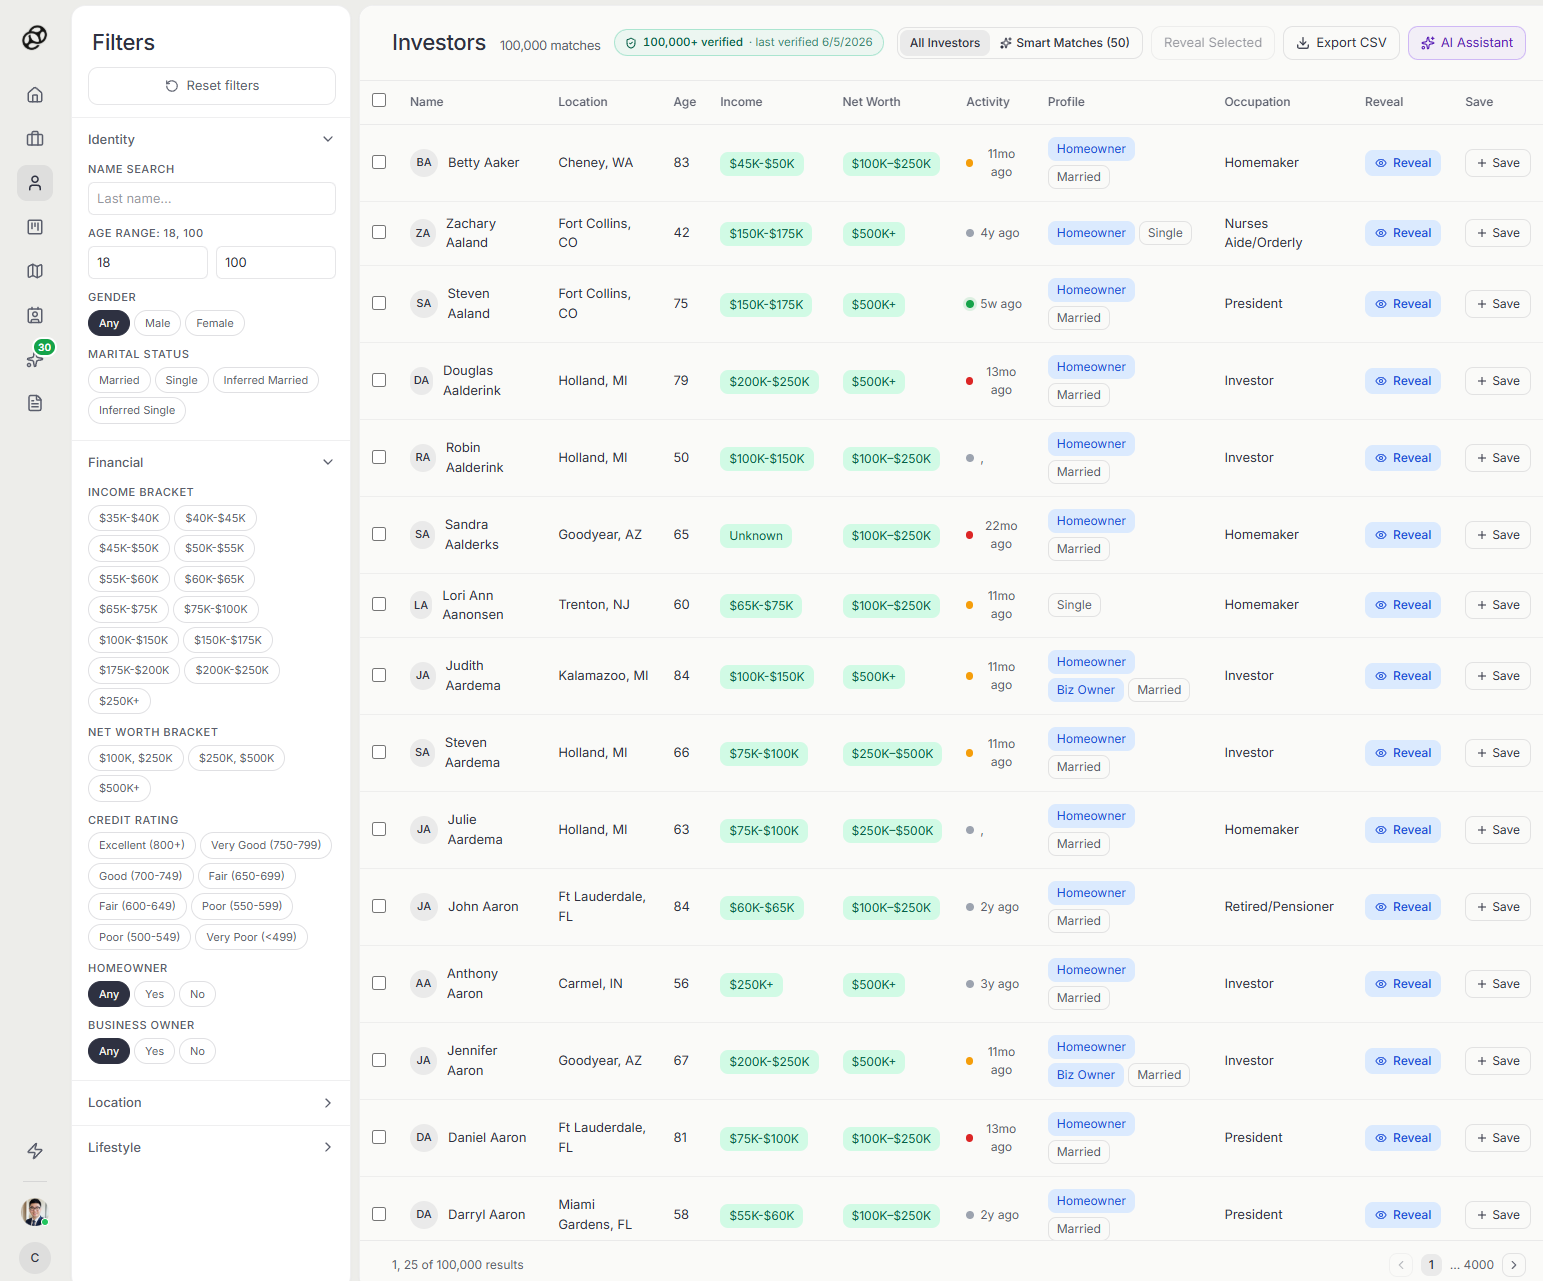Reveal Julie Aardema's contact details

[x=1403, y=830]
